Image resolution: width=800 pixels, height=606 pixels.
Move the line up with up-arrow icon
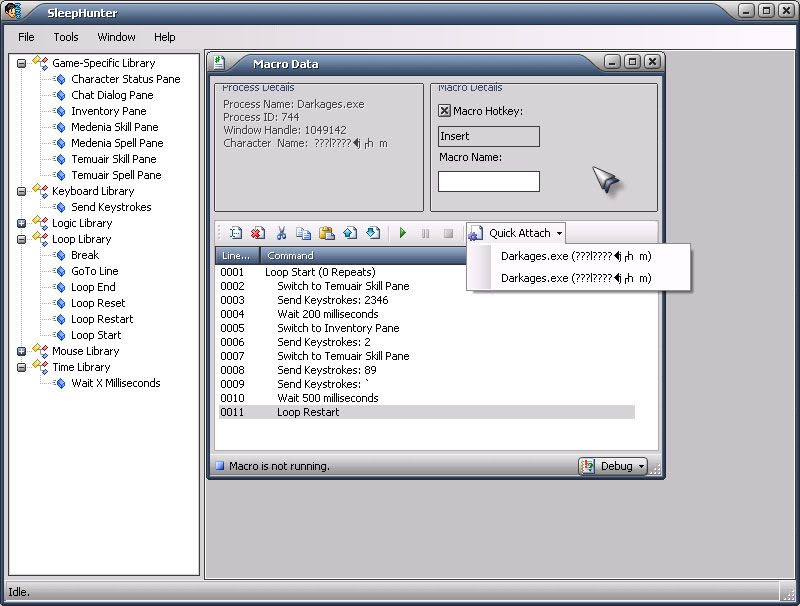350,233
